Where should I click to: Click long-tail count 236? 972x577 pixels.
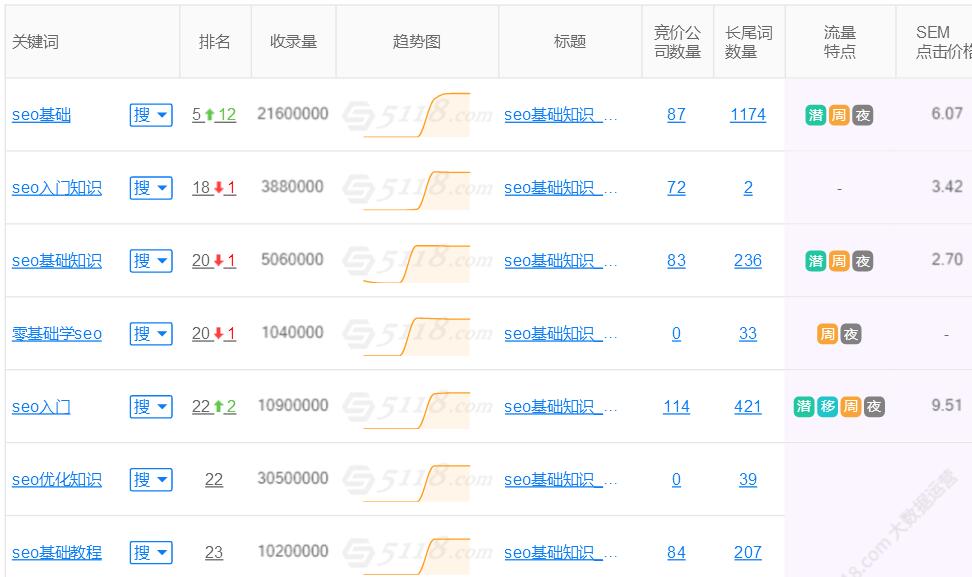pyautogui.click(x=748, y=261)
